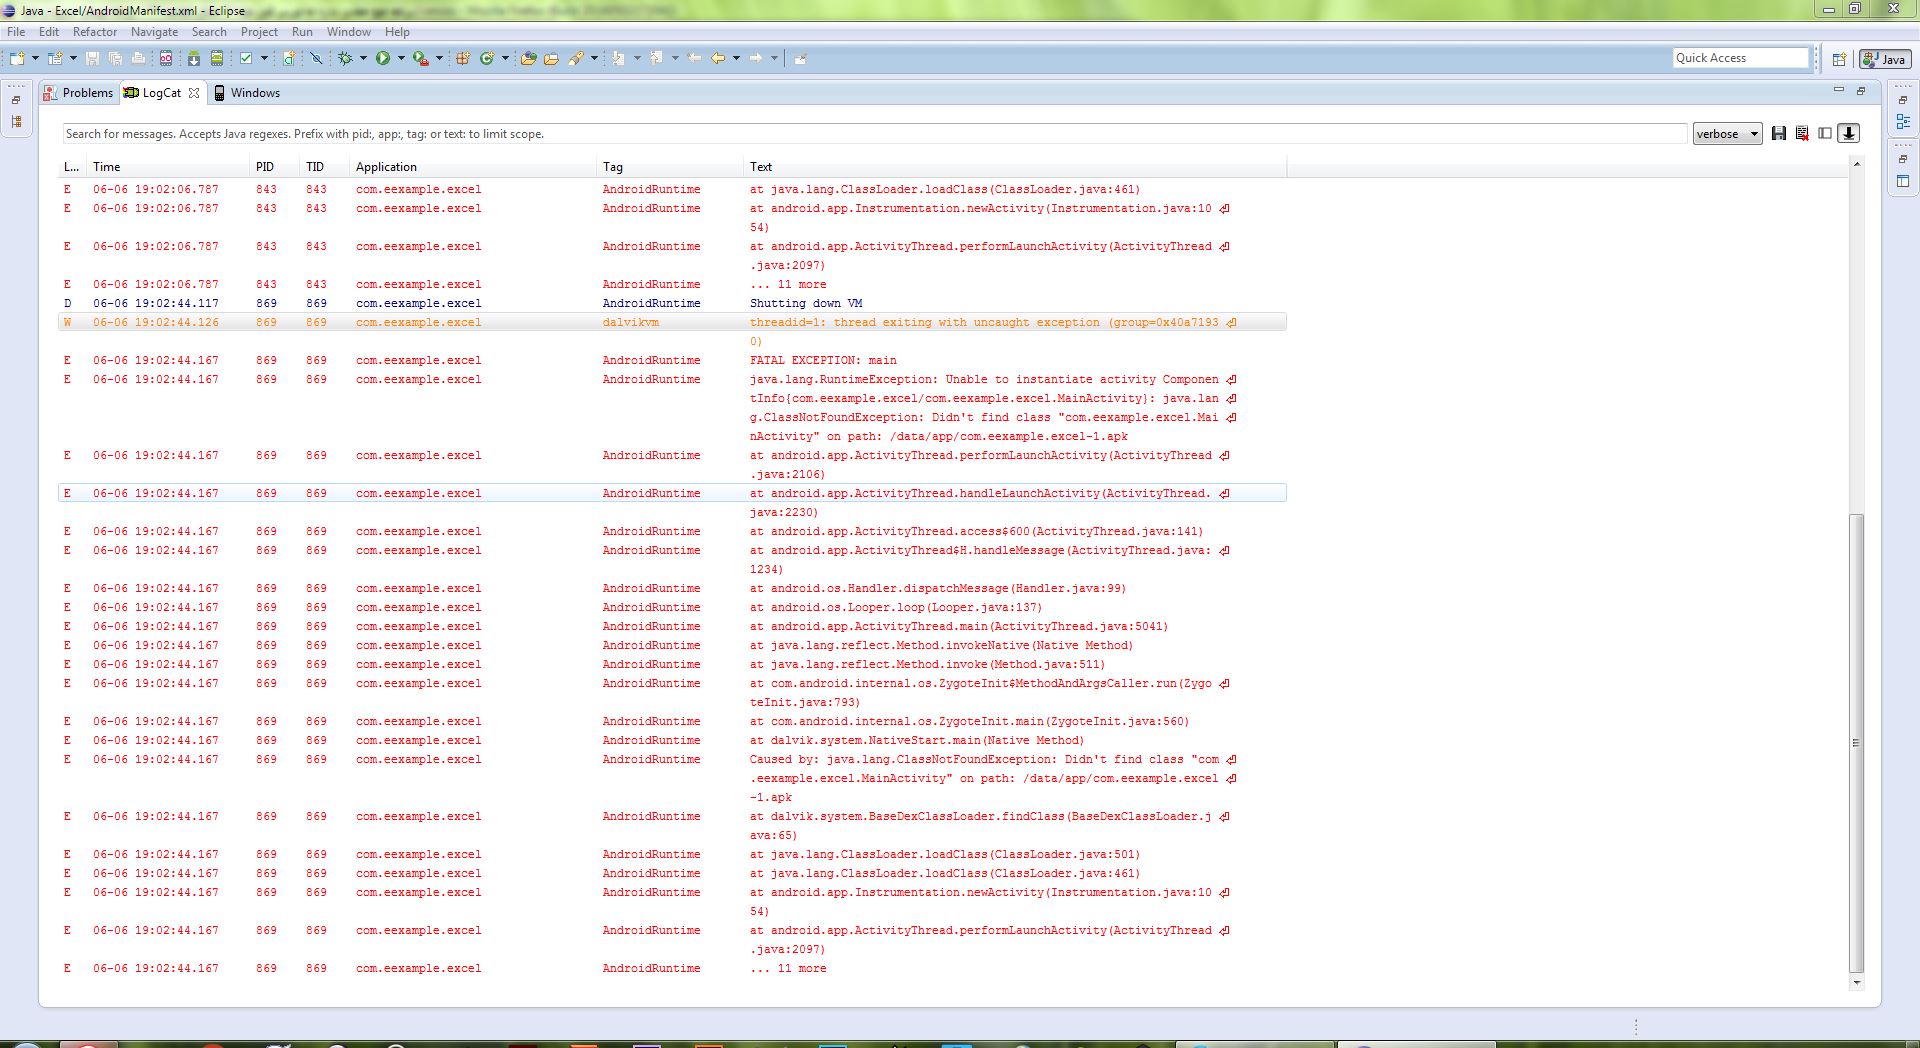This screenshot has width=1920, height=1048.
Task: Expand the Back history dropdown arrow
Action: click(x=736, y=58)
